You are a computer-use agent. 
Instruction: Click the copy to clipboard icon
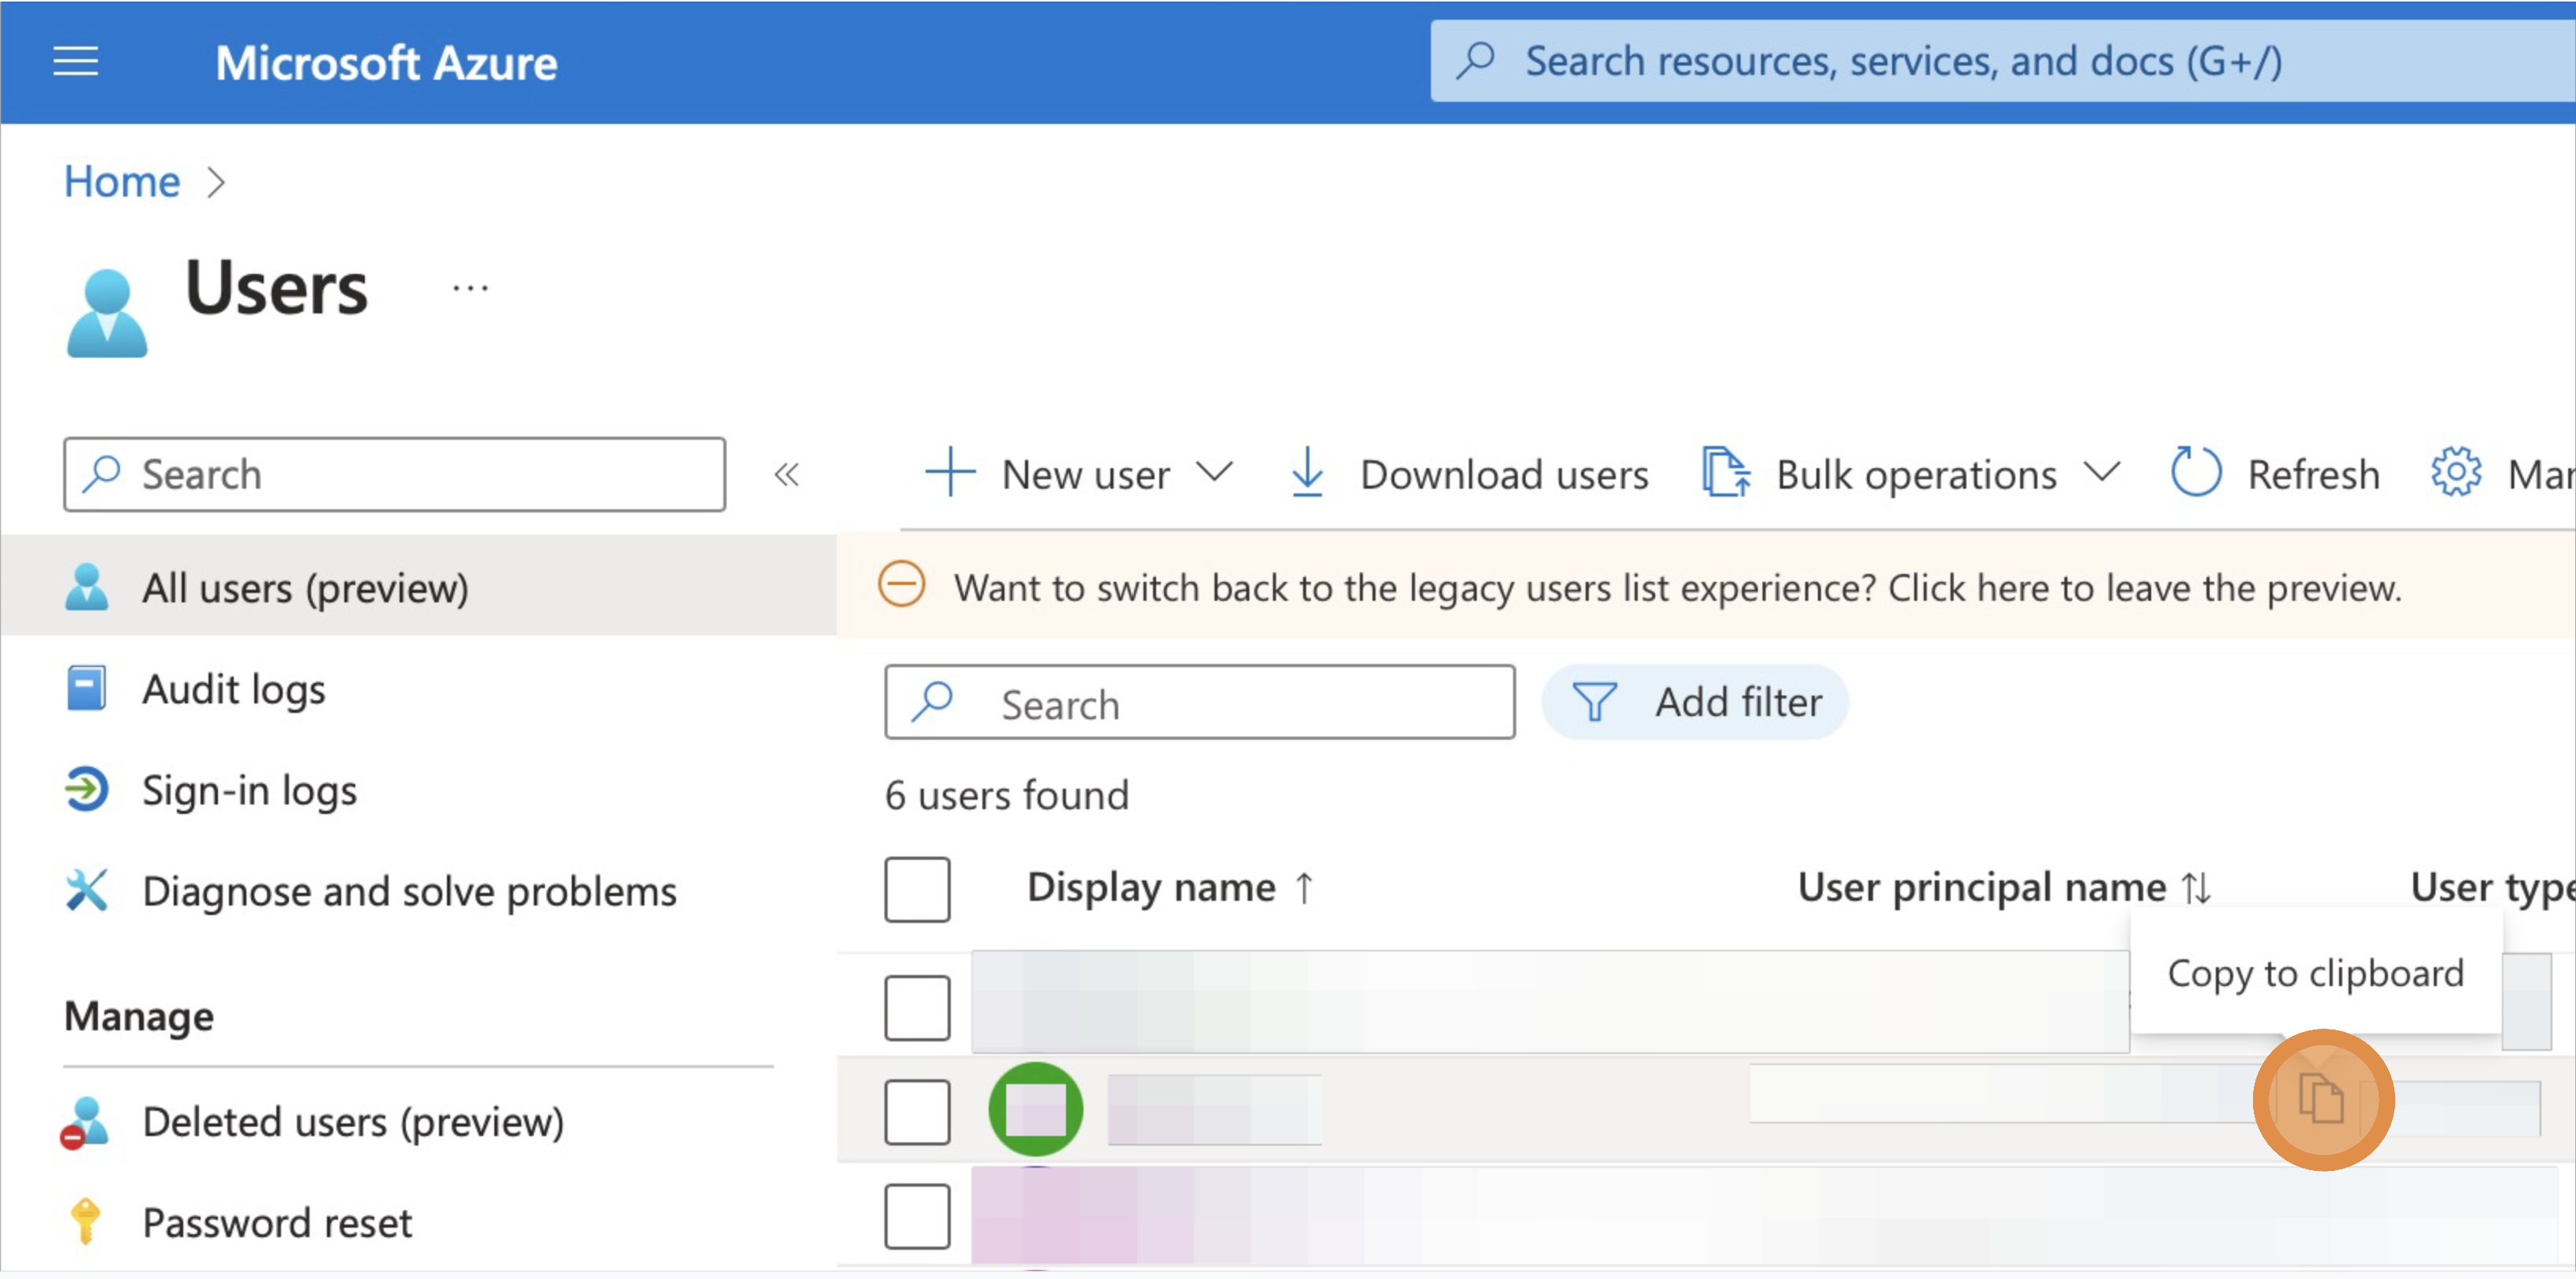point(2323,1100)
